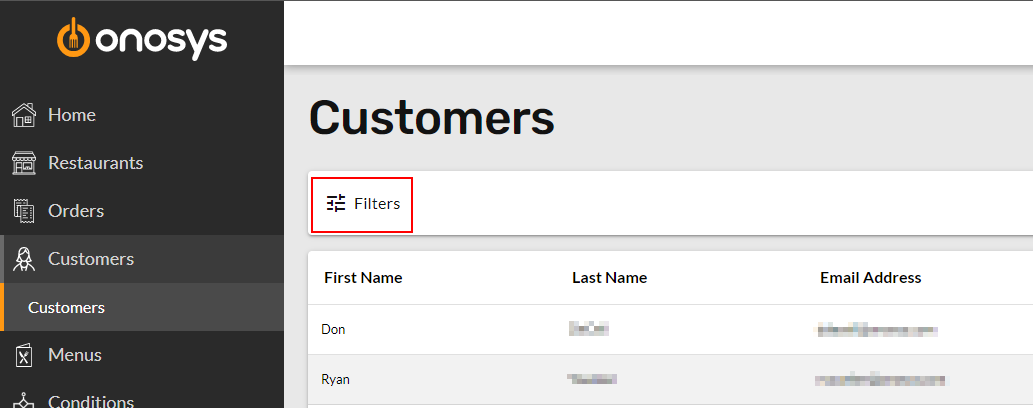
Task: Click Ryan's blurred last name cell
Action: [592, 378]
